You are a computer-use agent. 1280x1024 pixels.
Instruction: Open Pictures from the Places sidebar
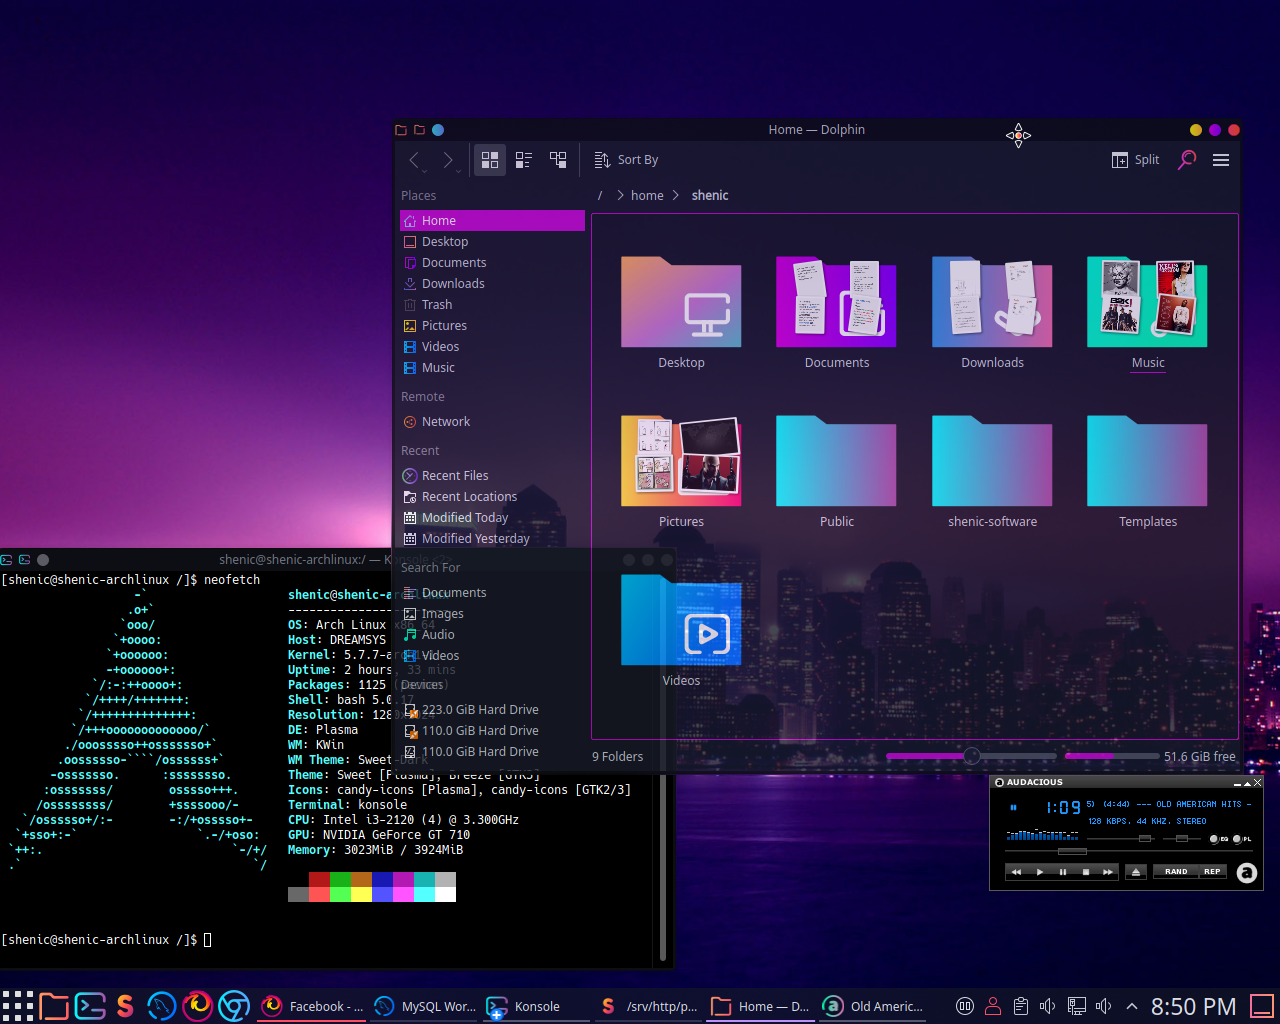492,326
